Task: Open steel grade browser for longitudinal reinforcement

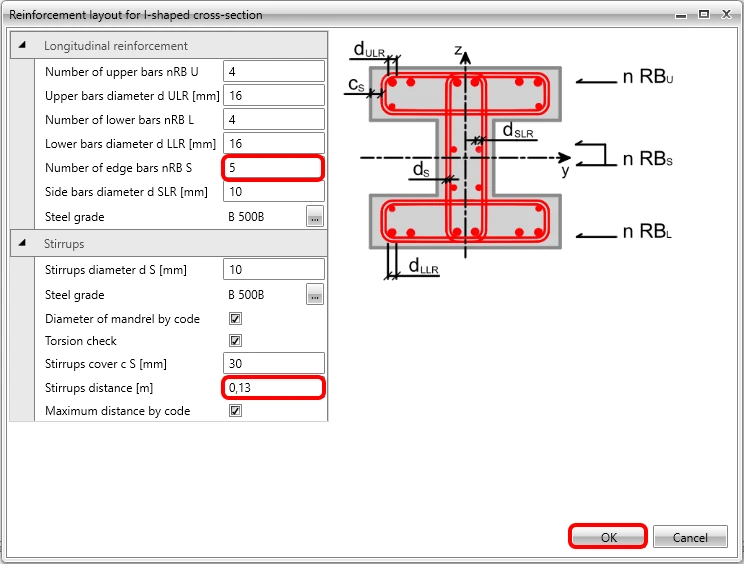Action: pos(315,217)
